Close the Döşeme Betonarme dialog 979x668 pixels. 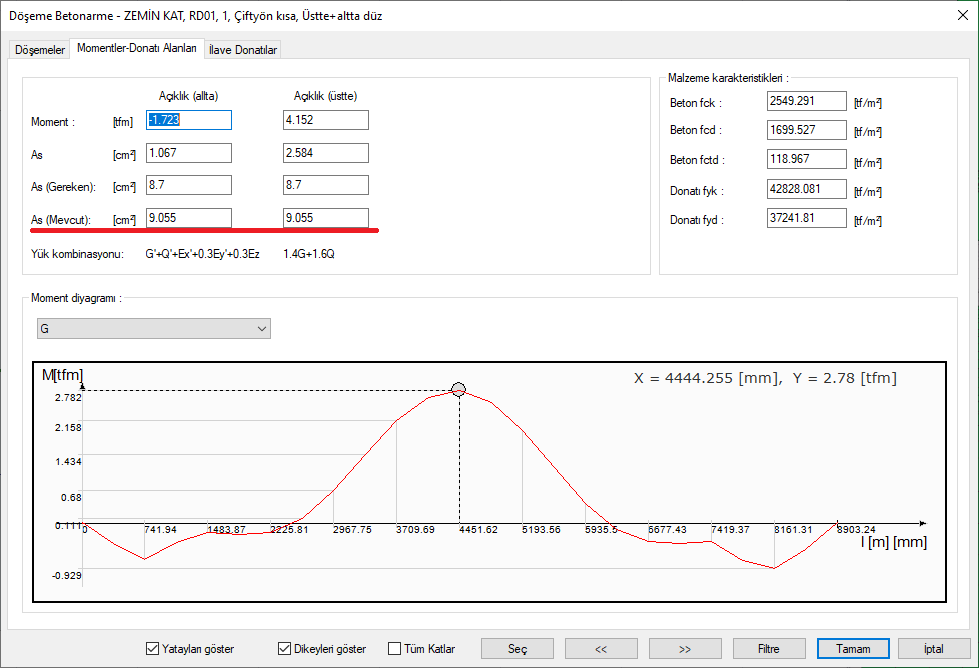963,15
